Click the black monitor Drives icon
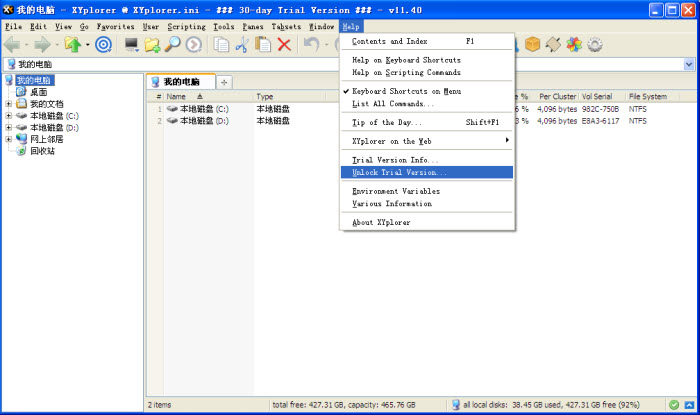 click(x=131, y=45)
